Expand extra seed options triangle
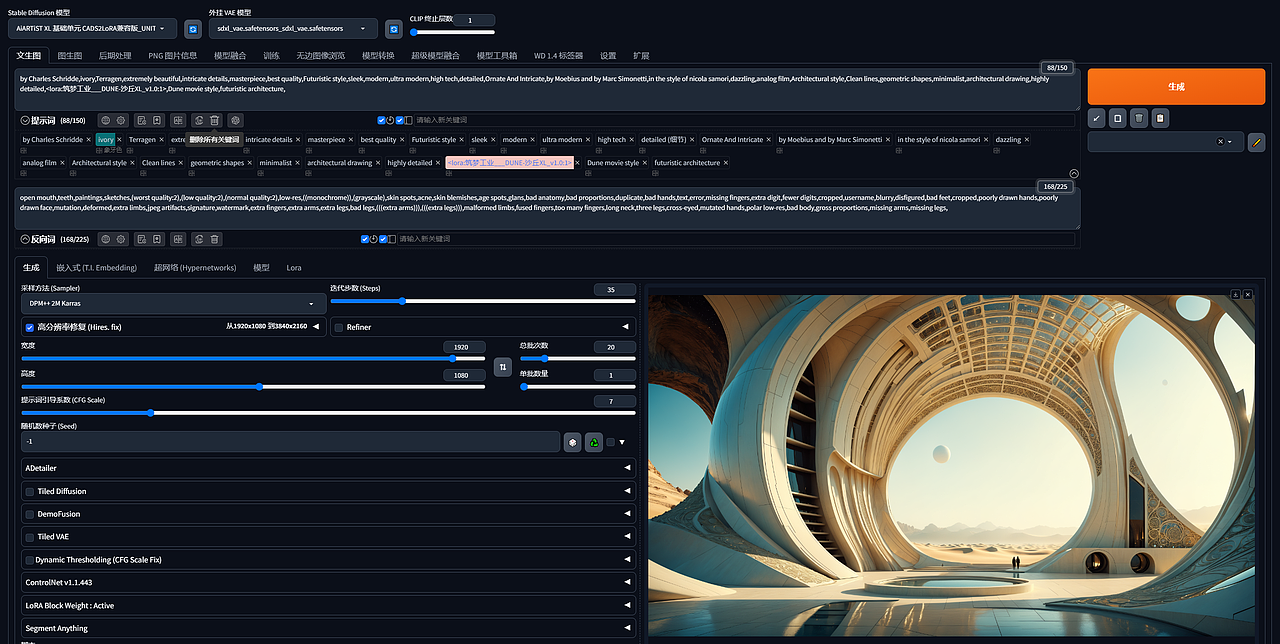 pyautogui.click(x=623, y=442)
